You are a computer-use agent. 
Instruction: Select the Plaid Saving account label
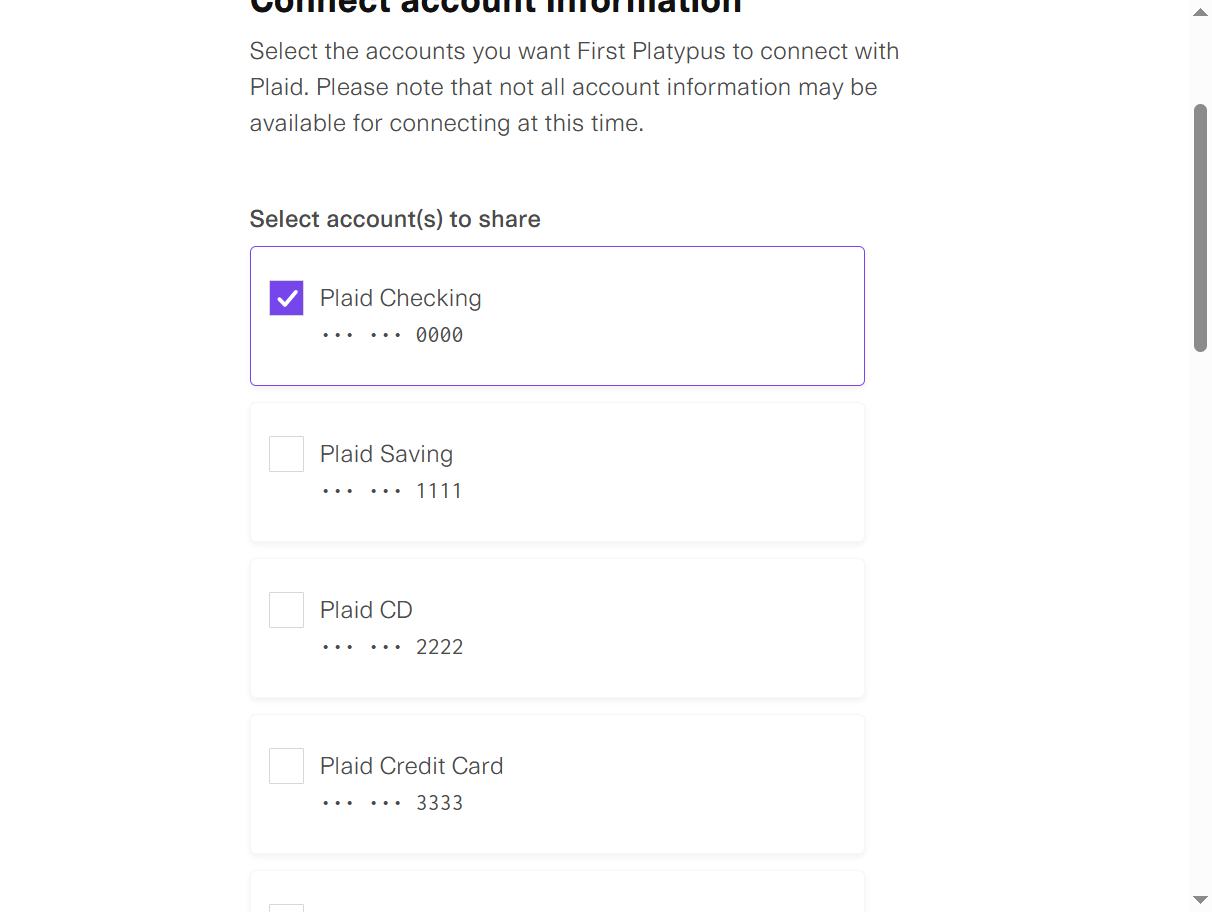point(386,454)
